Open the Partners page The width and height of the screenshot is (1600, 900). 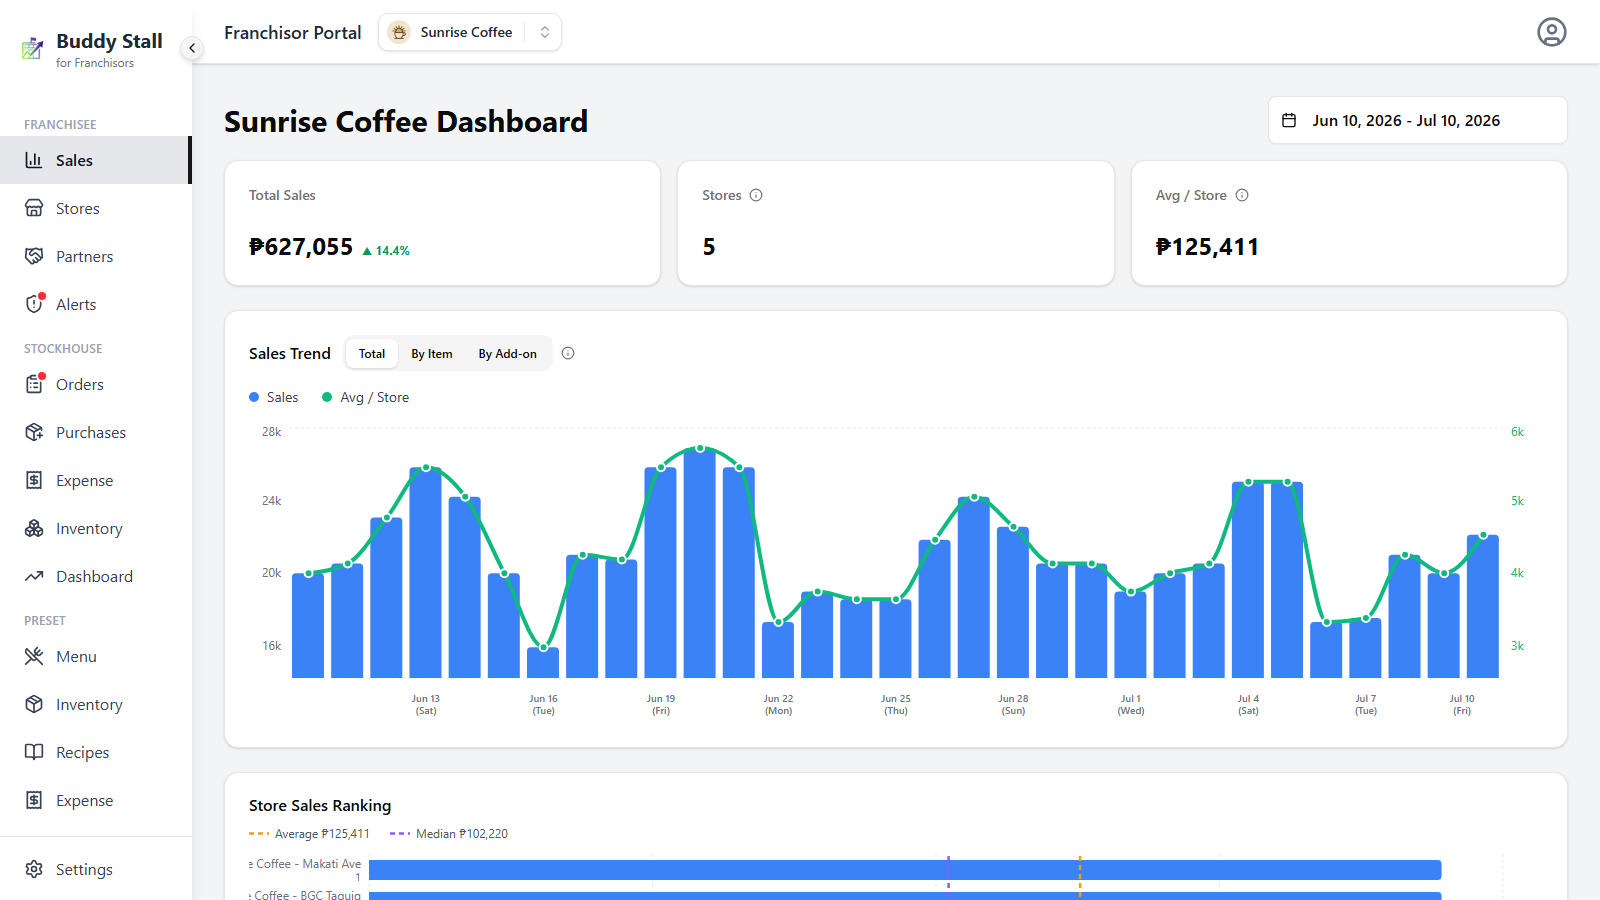click(95, 256)
